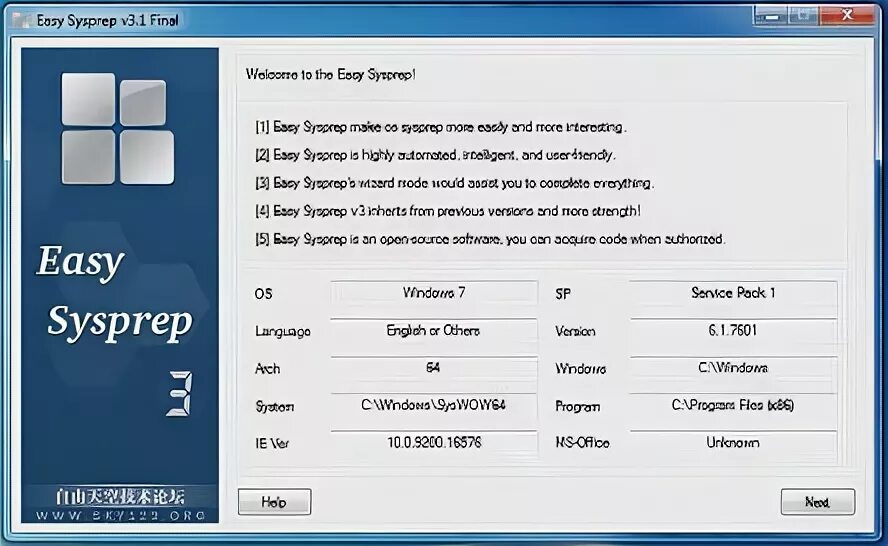Proceed with the Next button
Image resolution: width=888 pixels, height=546 pixels.
818,502
